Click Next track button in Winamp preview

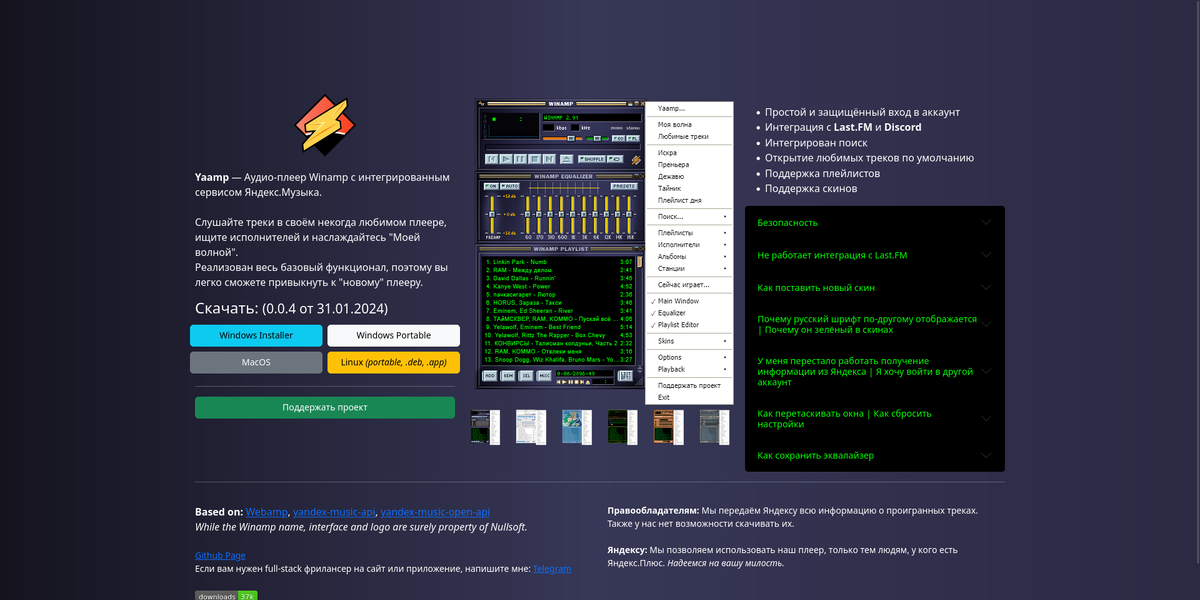coord(549,159)
